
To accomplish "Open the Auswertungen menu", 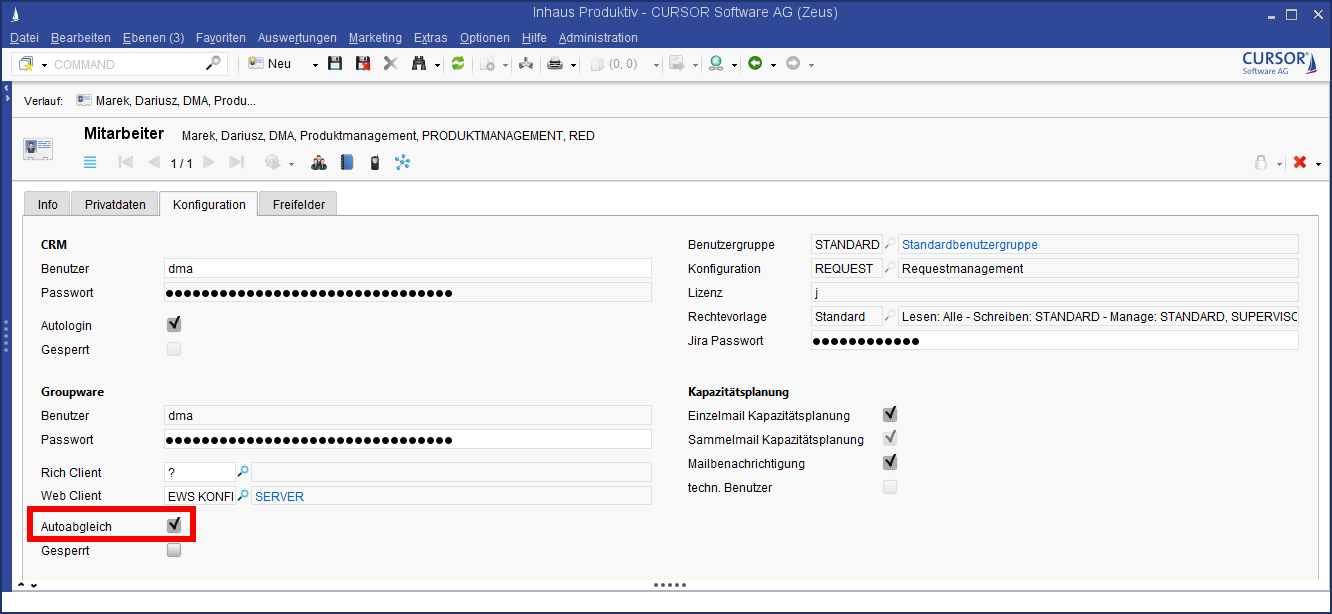I will tap(297, 38).
